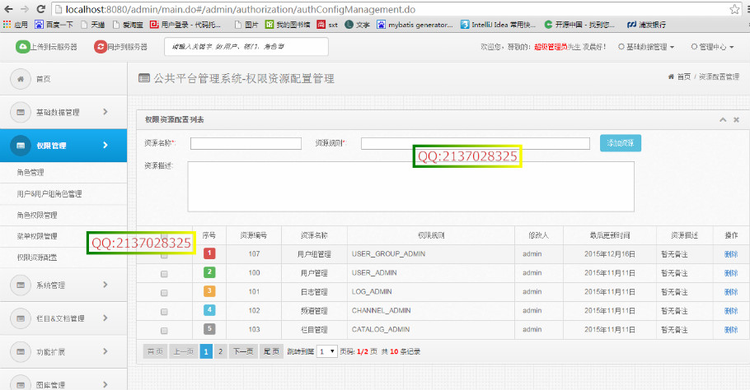Expand the 系统管理 sidebar chevron

pyautogui.click(x=105, y=285)
